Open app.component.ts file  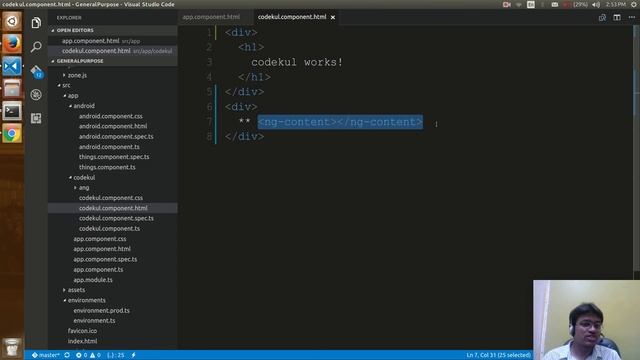coord(98,269)
